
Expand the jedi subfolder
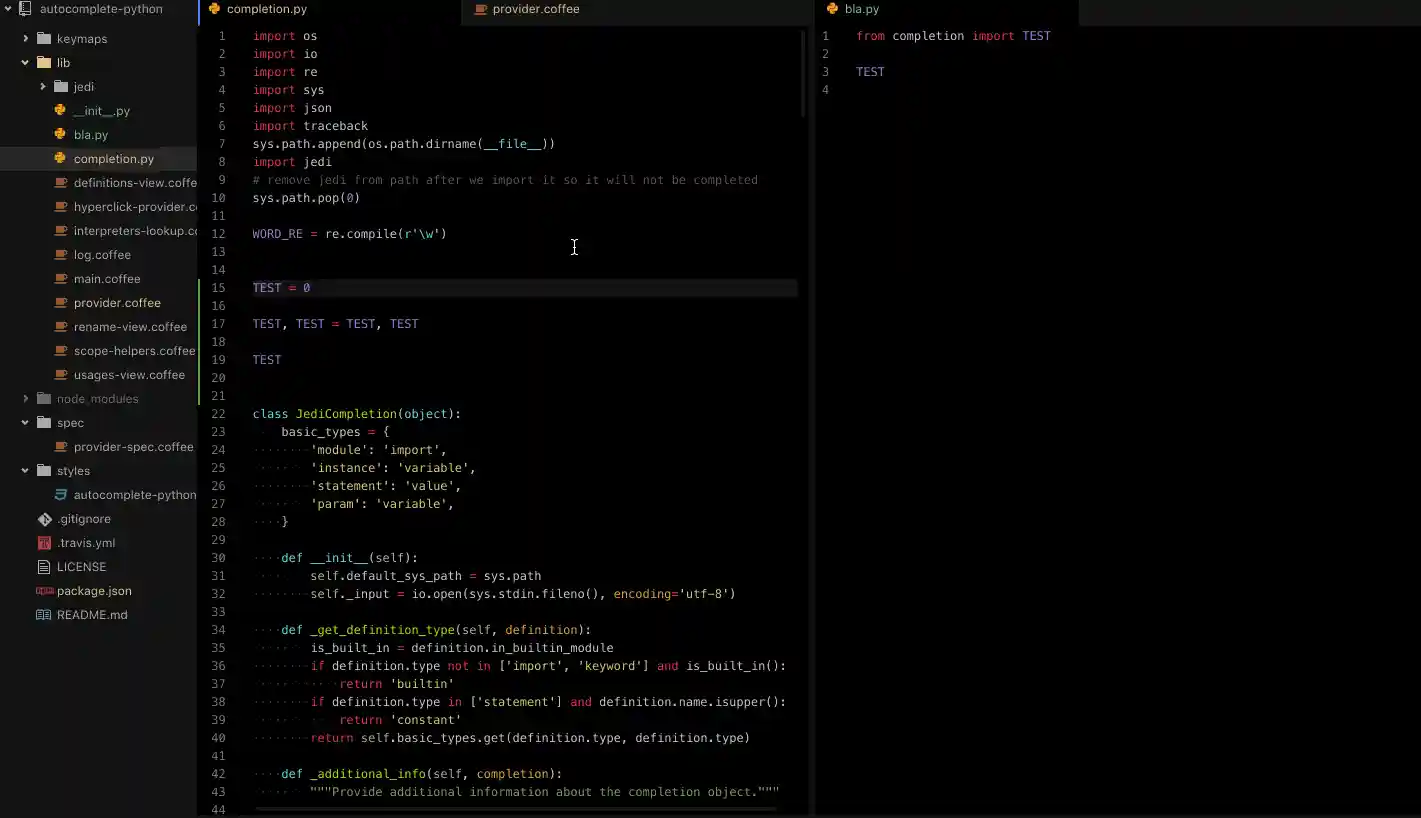43,87
